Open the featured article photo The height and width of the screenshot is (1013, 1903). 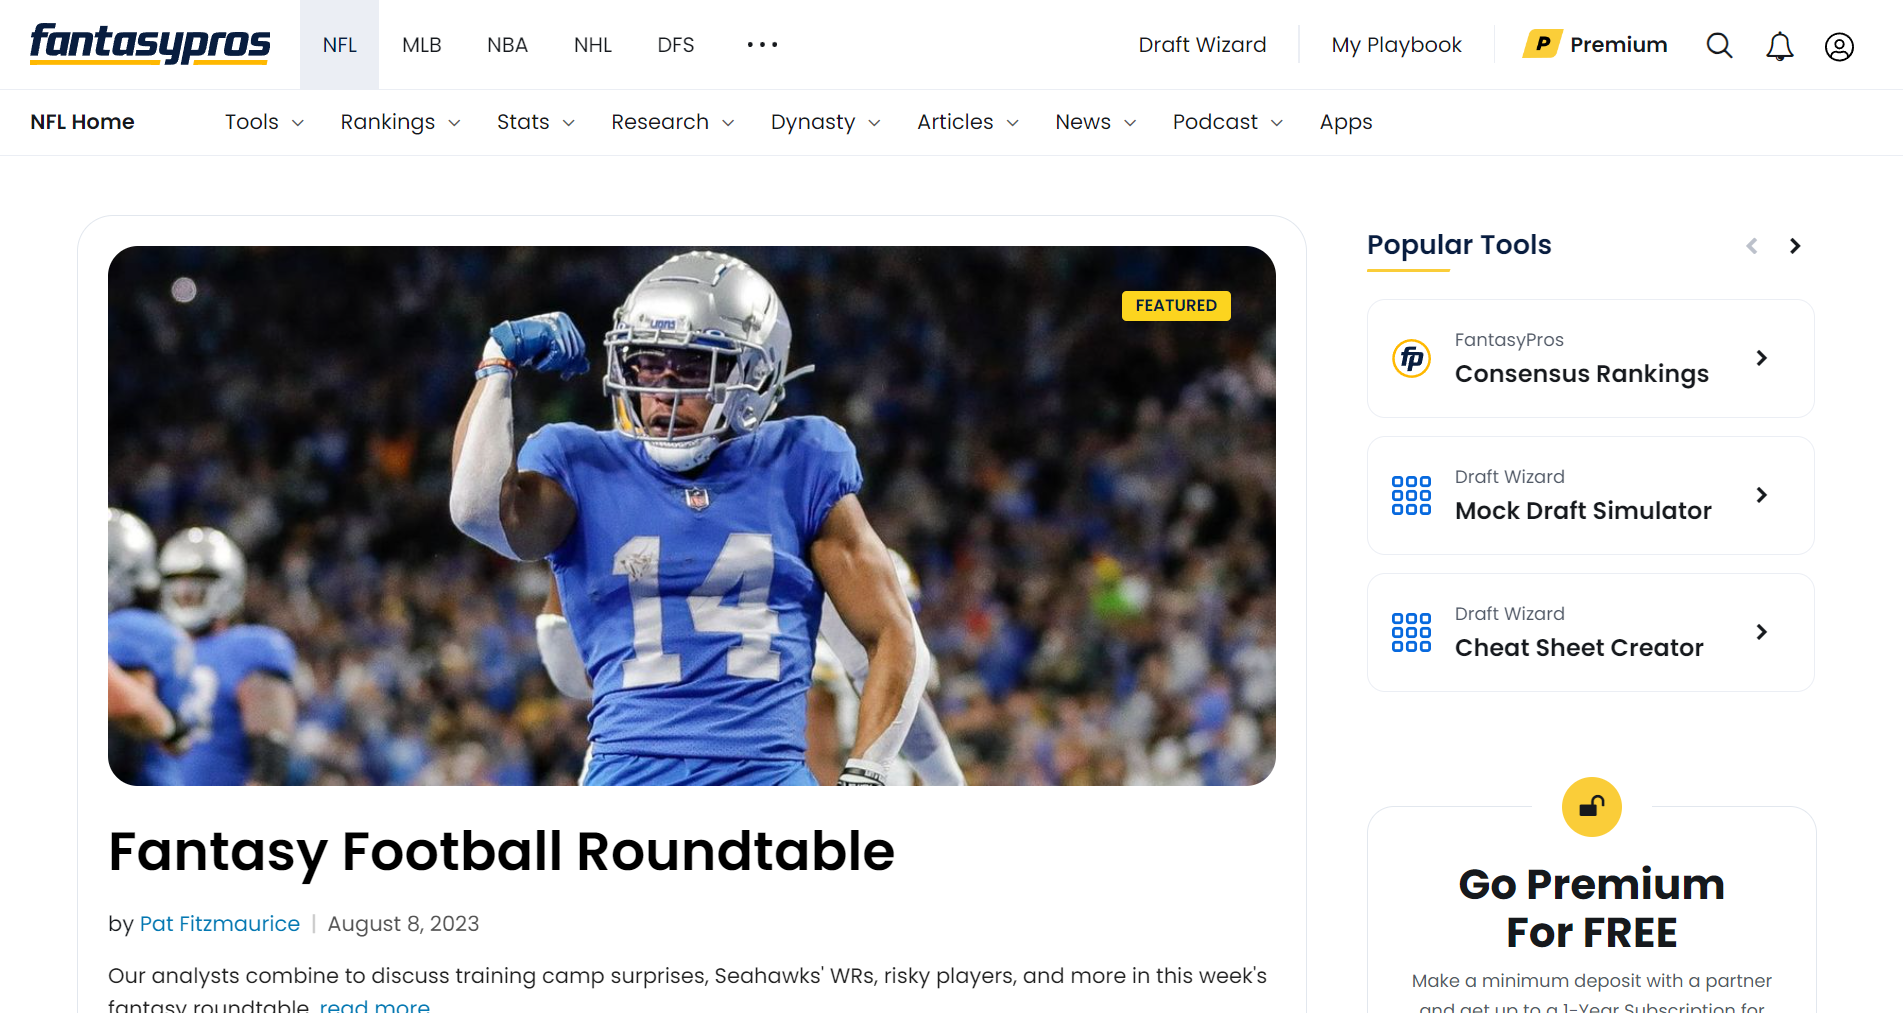692,516
